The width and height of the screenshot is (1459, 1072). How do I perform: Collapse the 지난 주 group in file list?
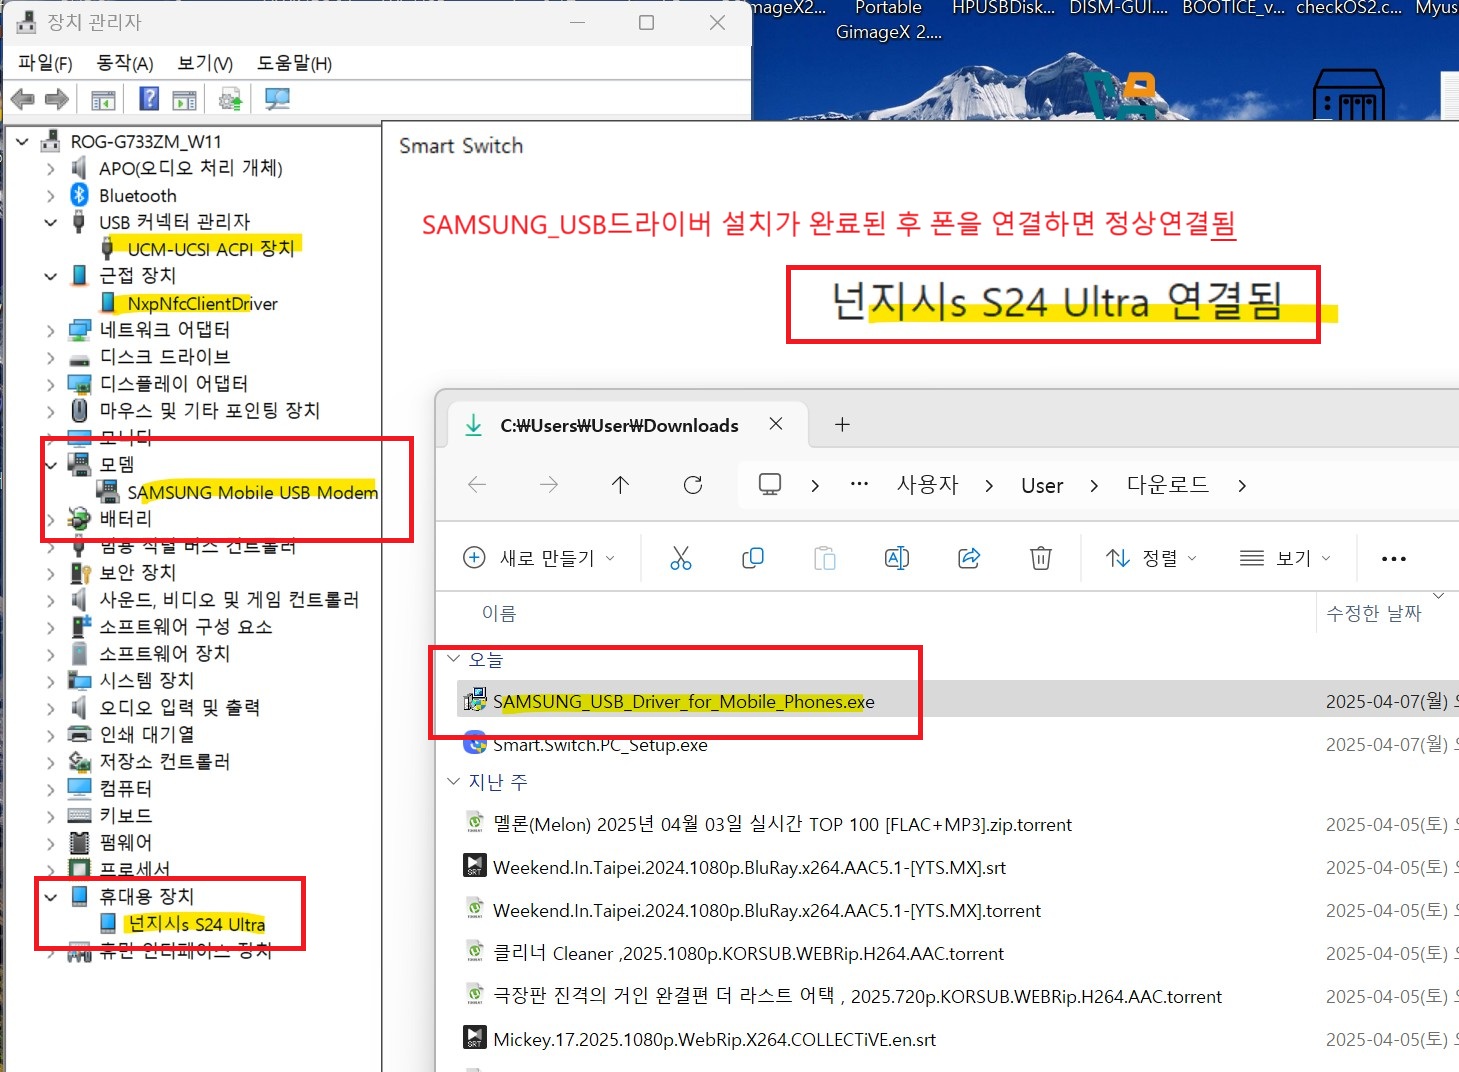[453, 782]
